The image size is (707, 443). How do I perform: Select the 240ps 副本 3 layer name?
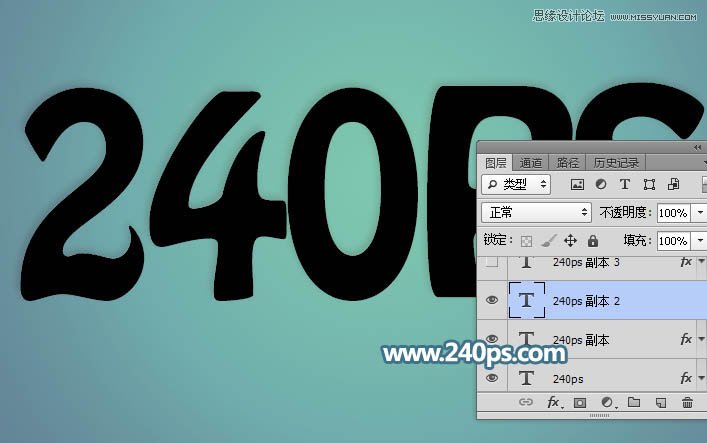point(586,262)
